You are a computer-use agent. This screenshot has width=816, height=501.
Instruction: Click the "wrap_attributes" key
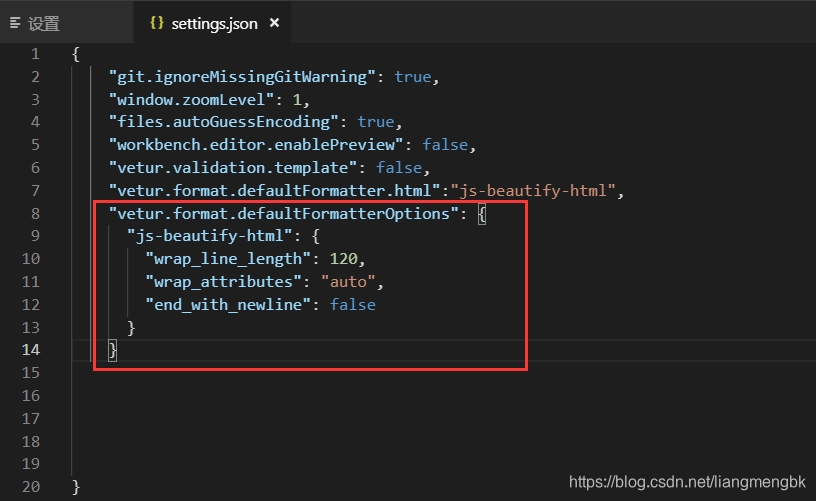[x=224, y=281]
